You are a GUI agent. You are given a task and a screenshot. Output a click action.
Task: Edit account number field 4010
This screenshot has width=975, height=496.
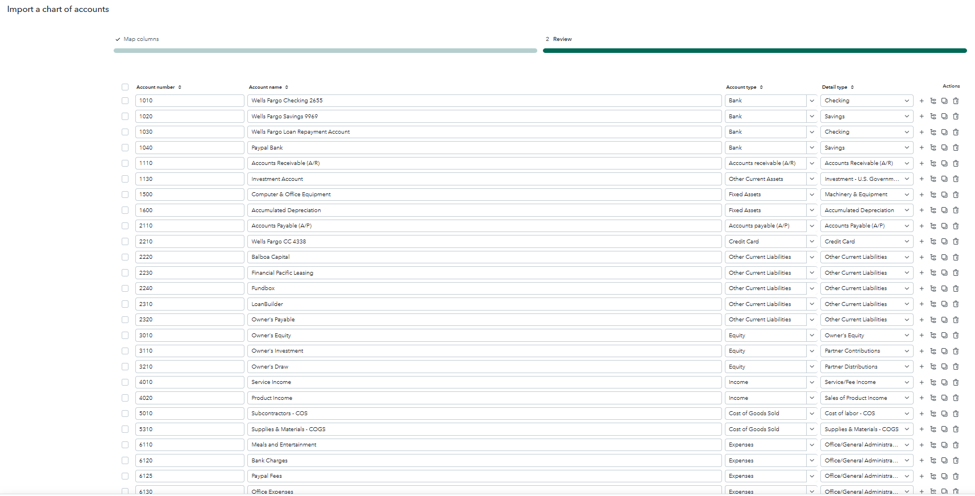click(x=190, y=382)
